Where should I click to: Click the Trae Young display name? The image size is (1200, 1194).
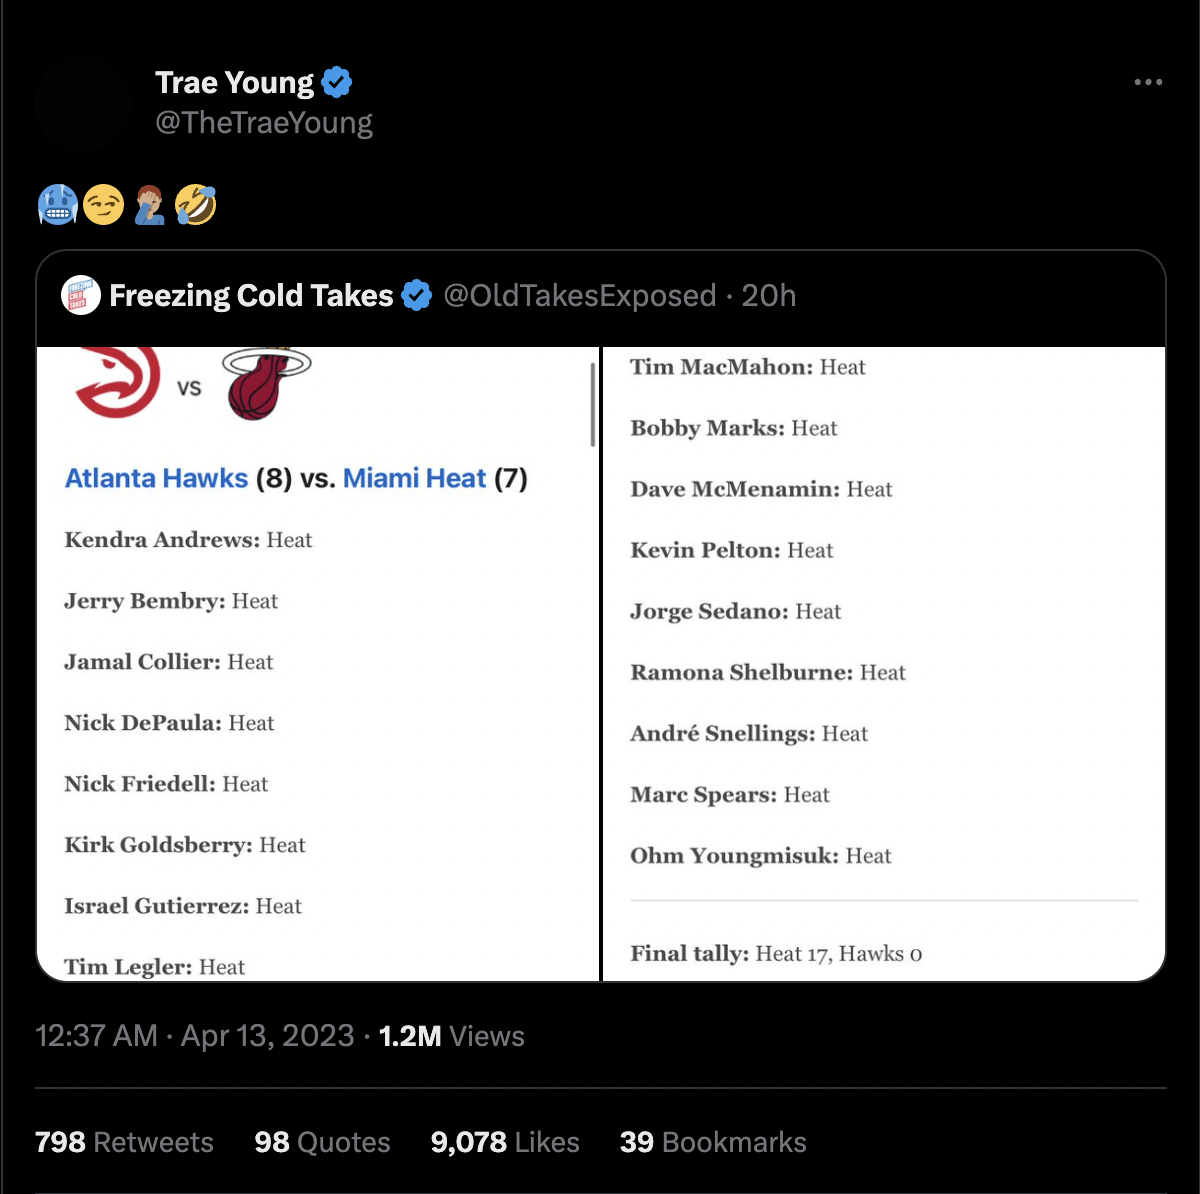234,82
